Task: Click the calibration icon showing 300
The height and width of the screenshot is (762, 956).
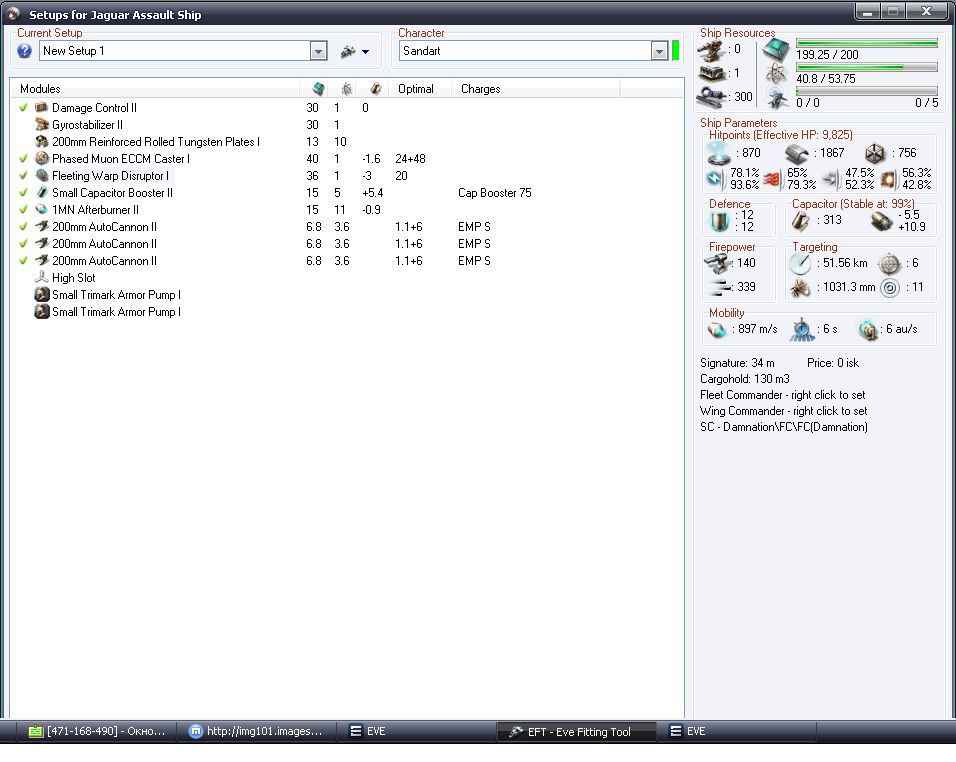Action: [x=711, y=97]
